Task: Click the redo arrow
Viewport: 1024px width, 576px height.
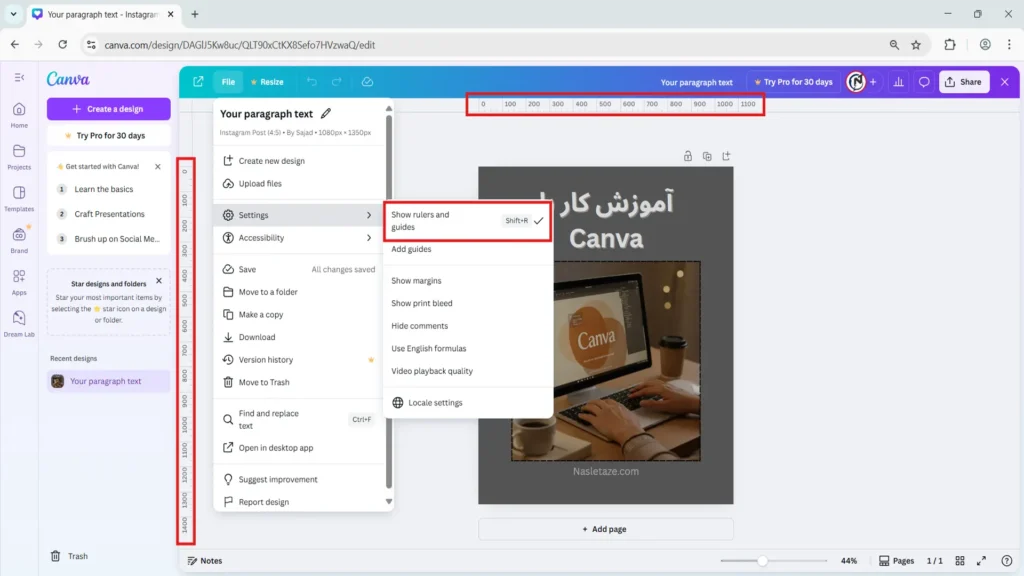Action: (x=336, y=82)
